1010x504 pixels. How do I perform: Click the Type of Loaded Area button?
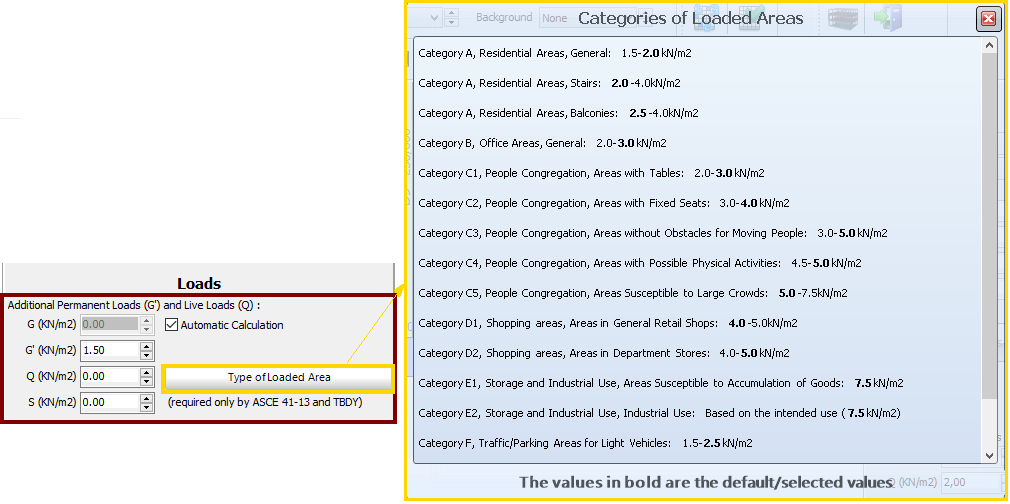click(279, 377)
